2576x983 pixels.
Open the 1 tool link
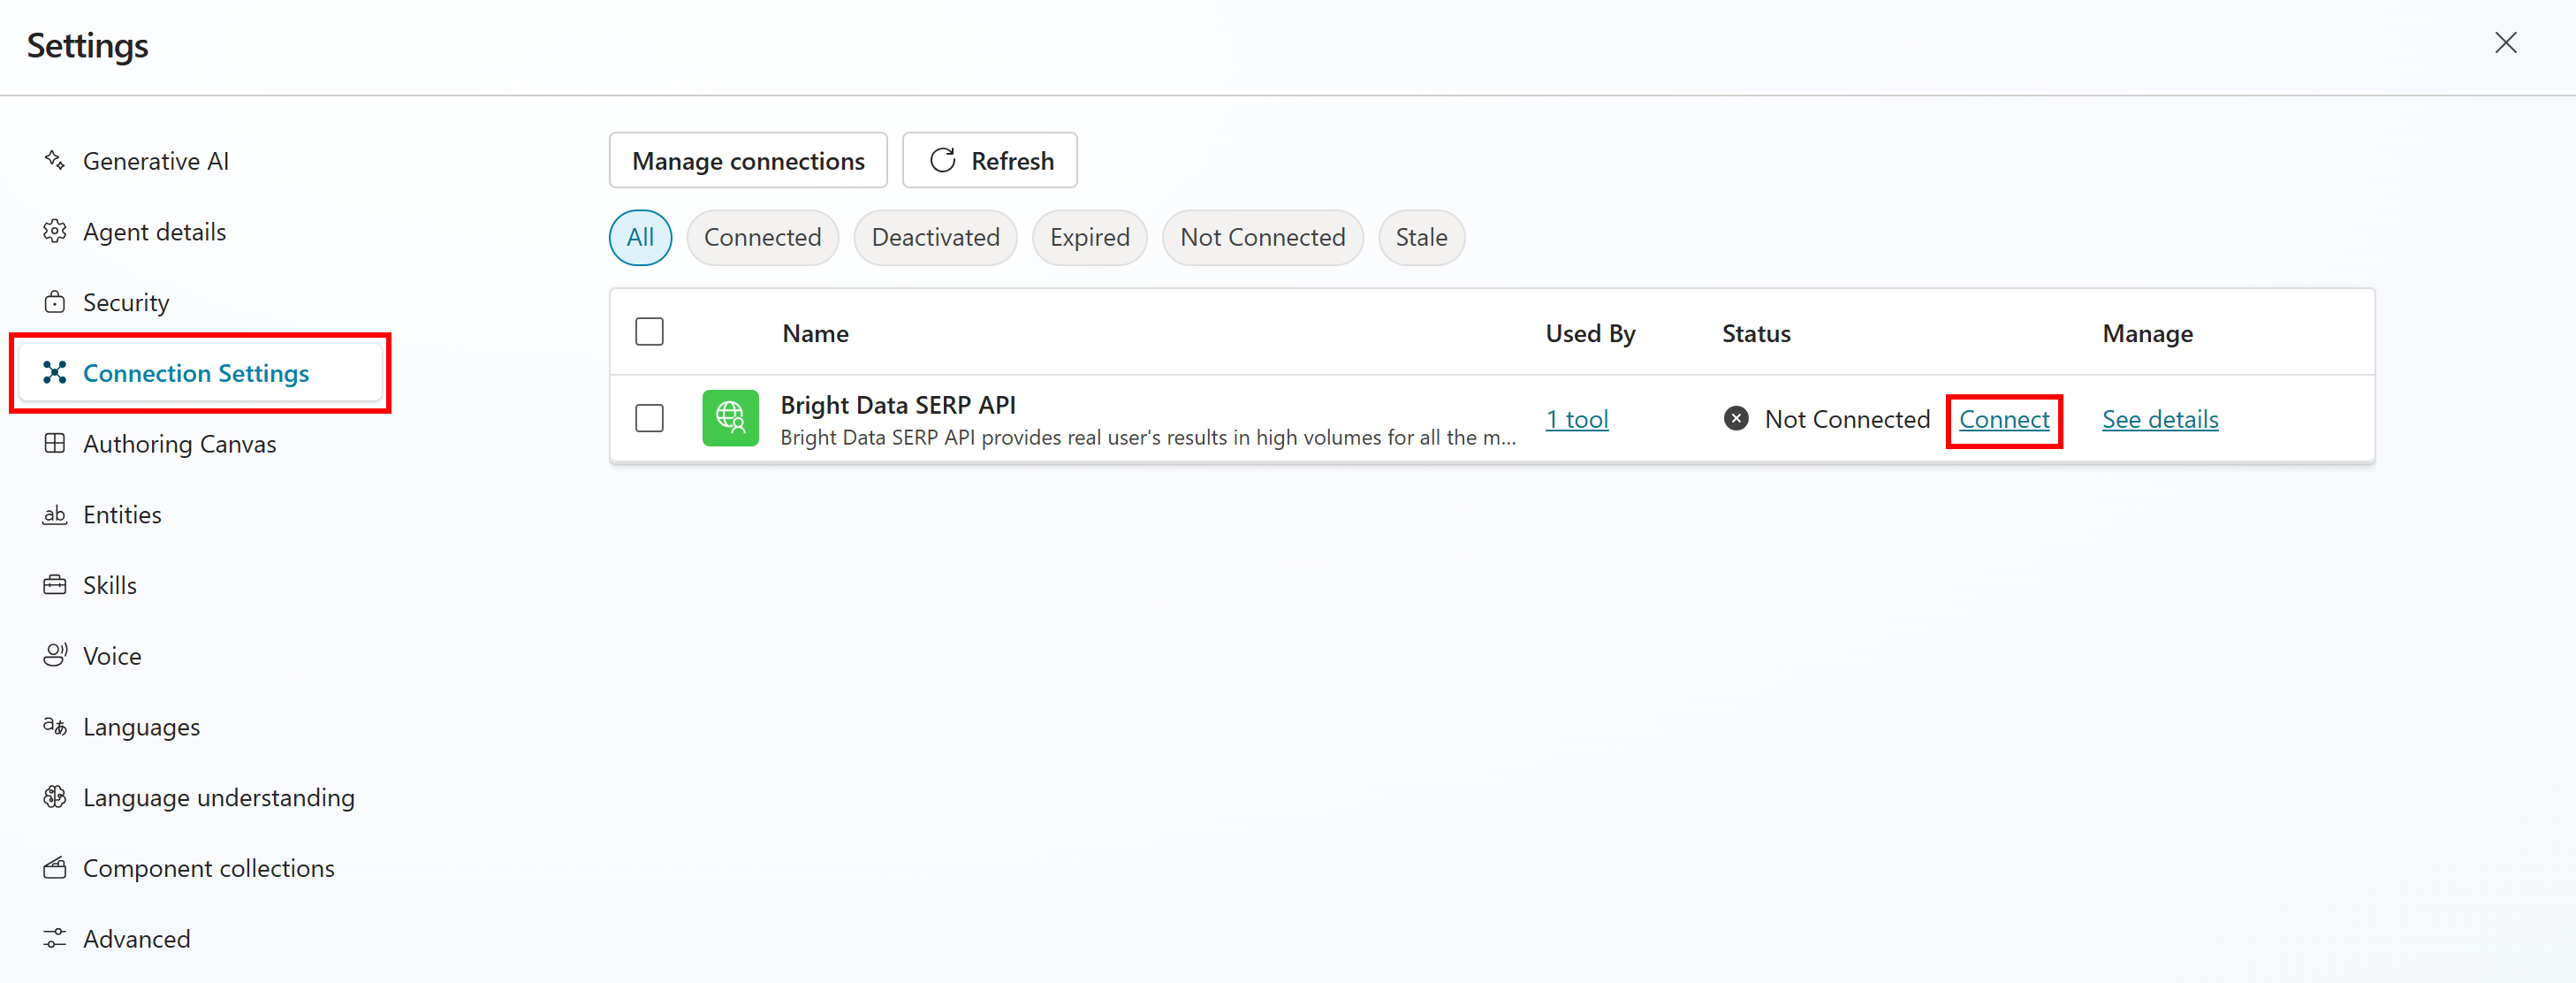pyautogui.click(x=1577, y=420)
